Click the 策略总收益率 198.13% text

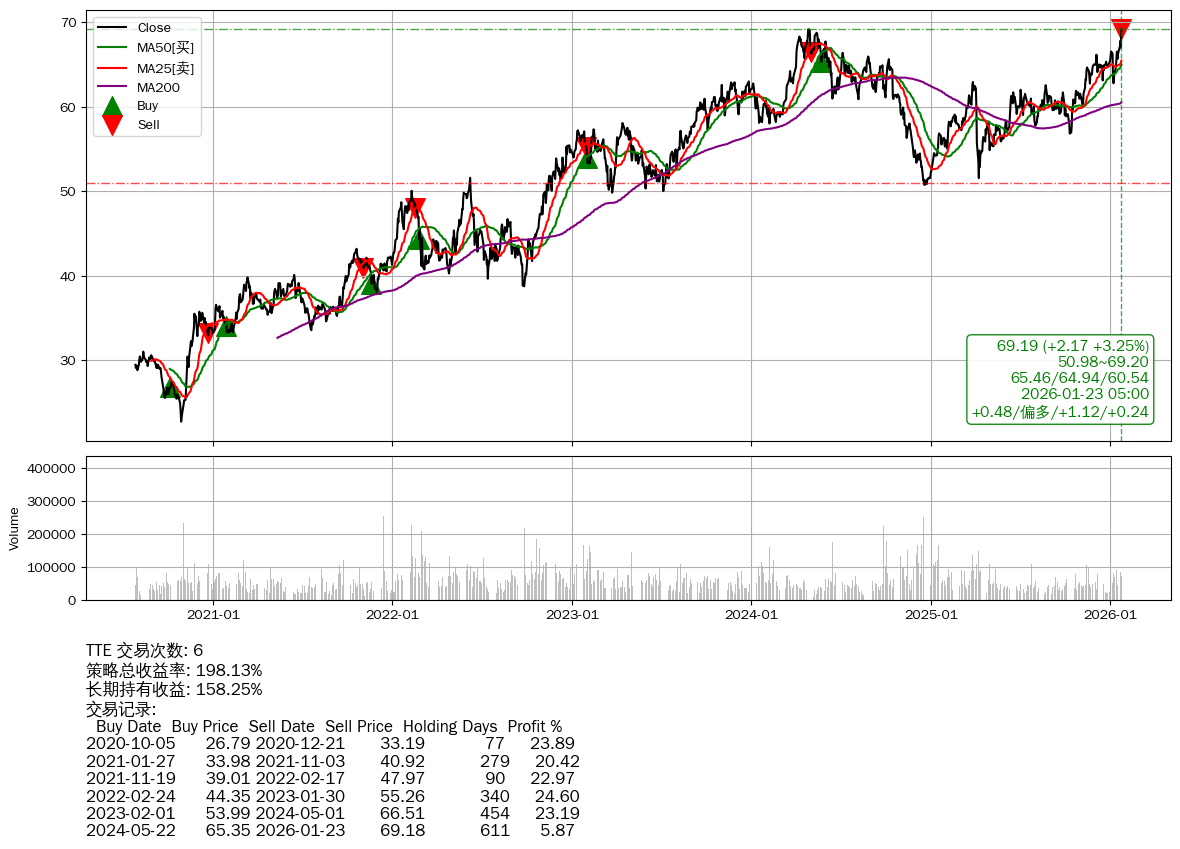174,670
